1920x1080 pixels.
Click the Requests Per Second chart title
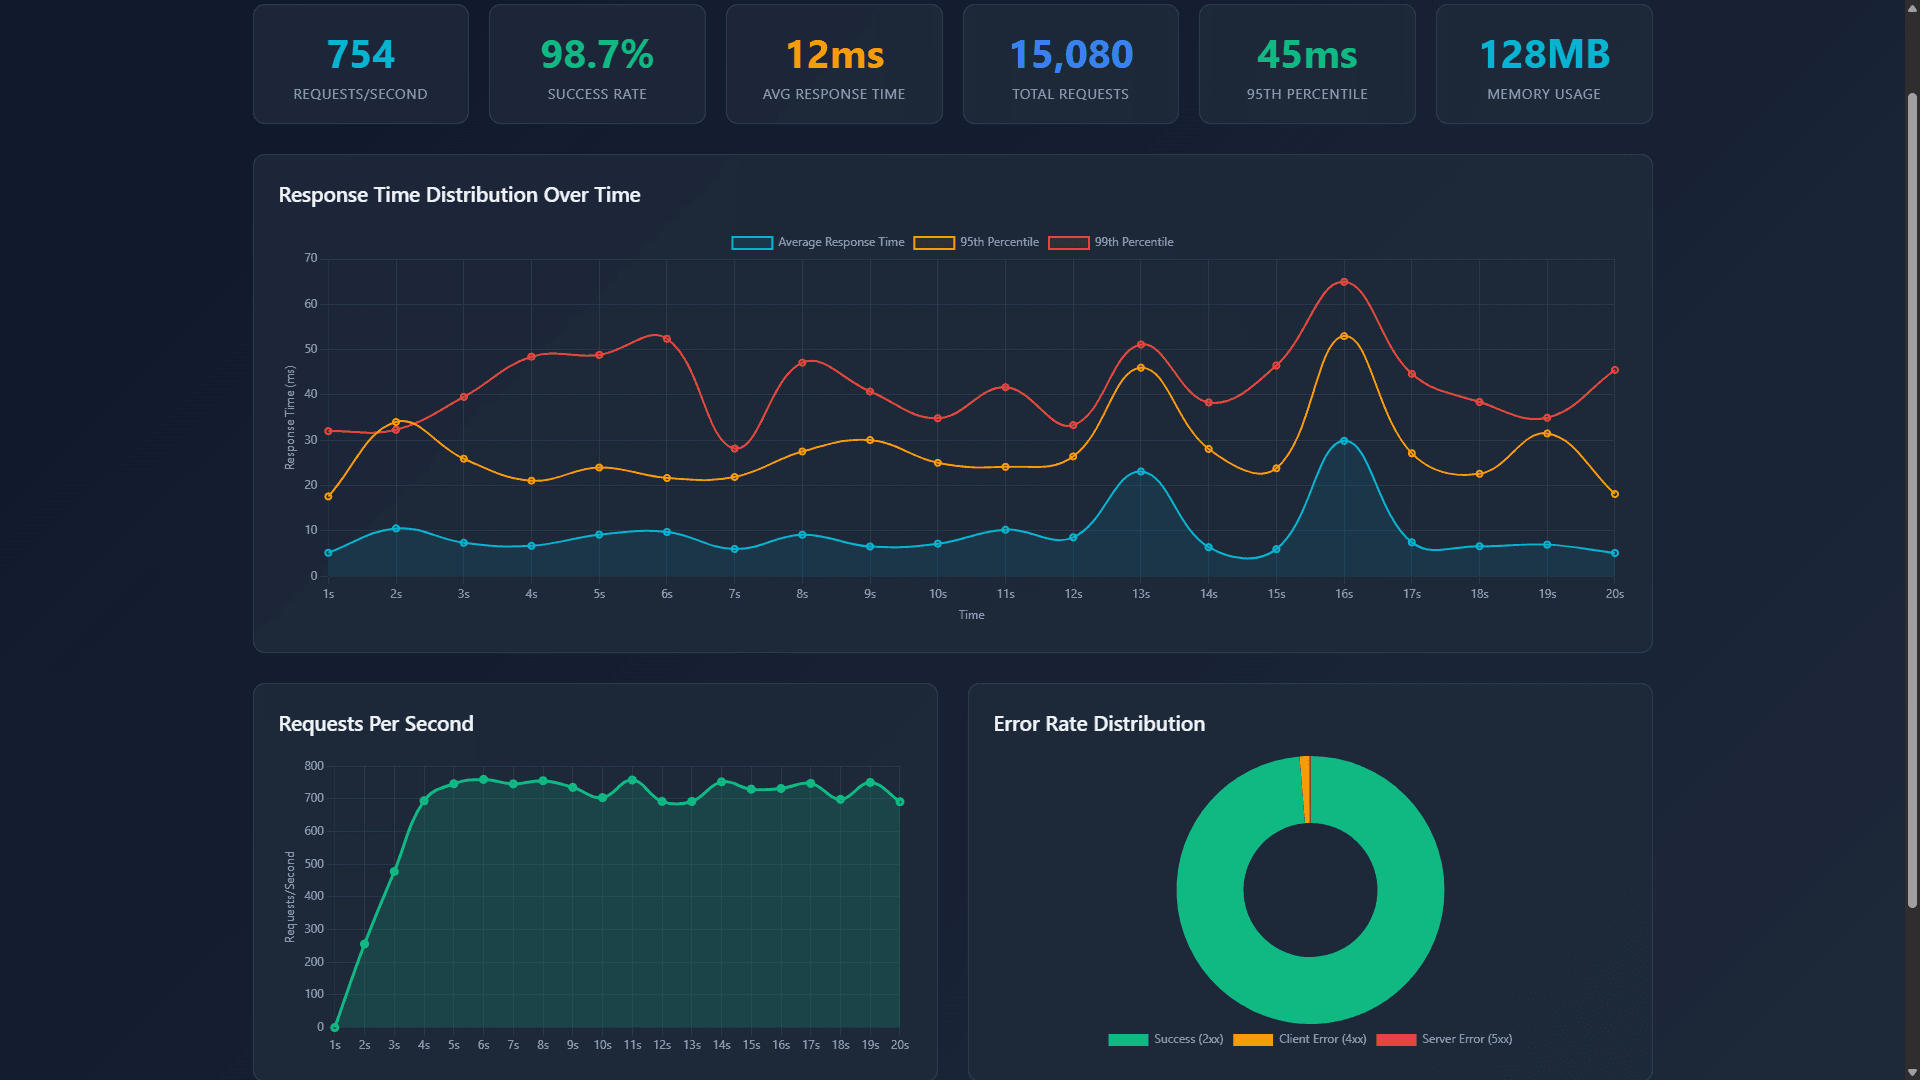pyautogui.click(x=376, y=723)
